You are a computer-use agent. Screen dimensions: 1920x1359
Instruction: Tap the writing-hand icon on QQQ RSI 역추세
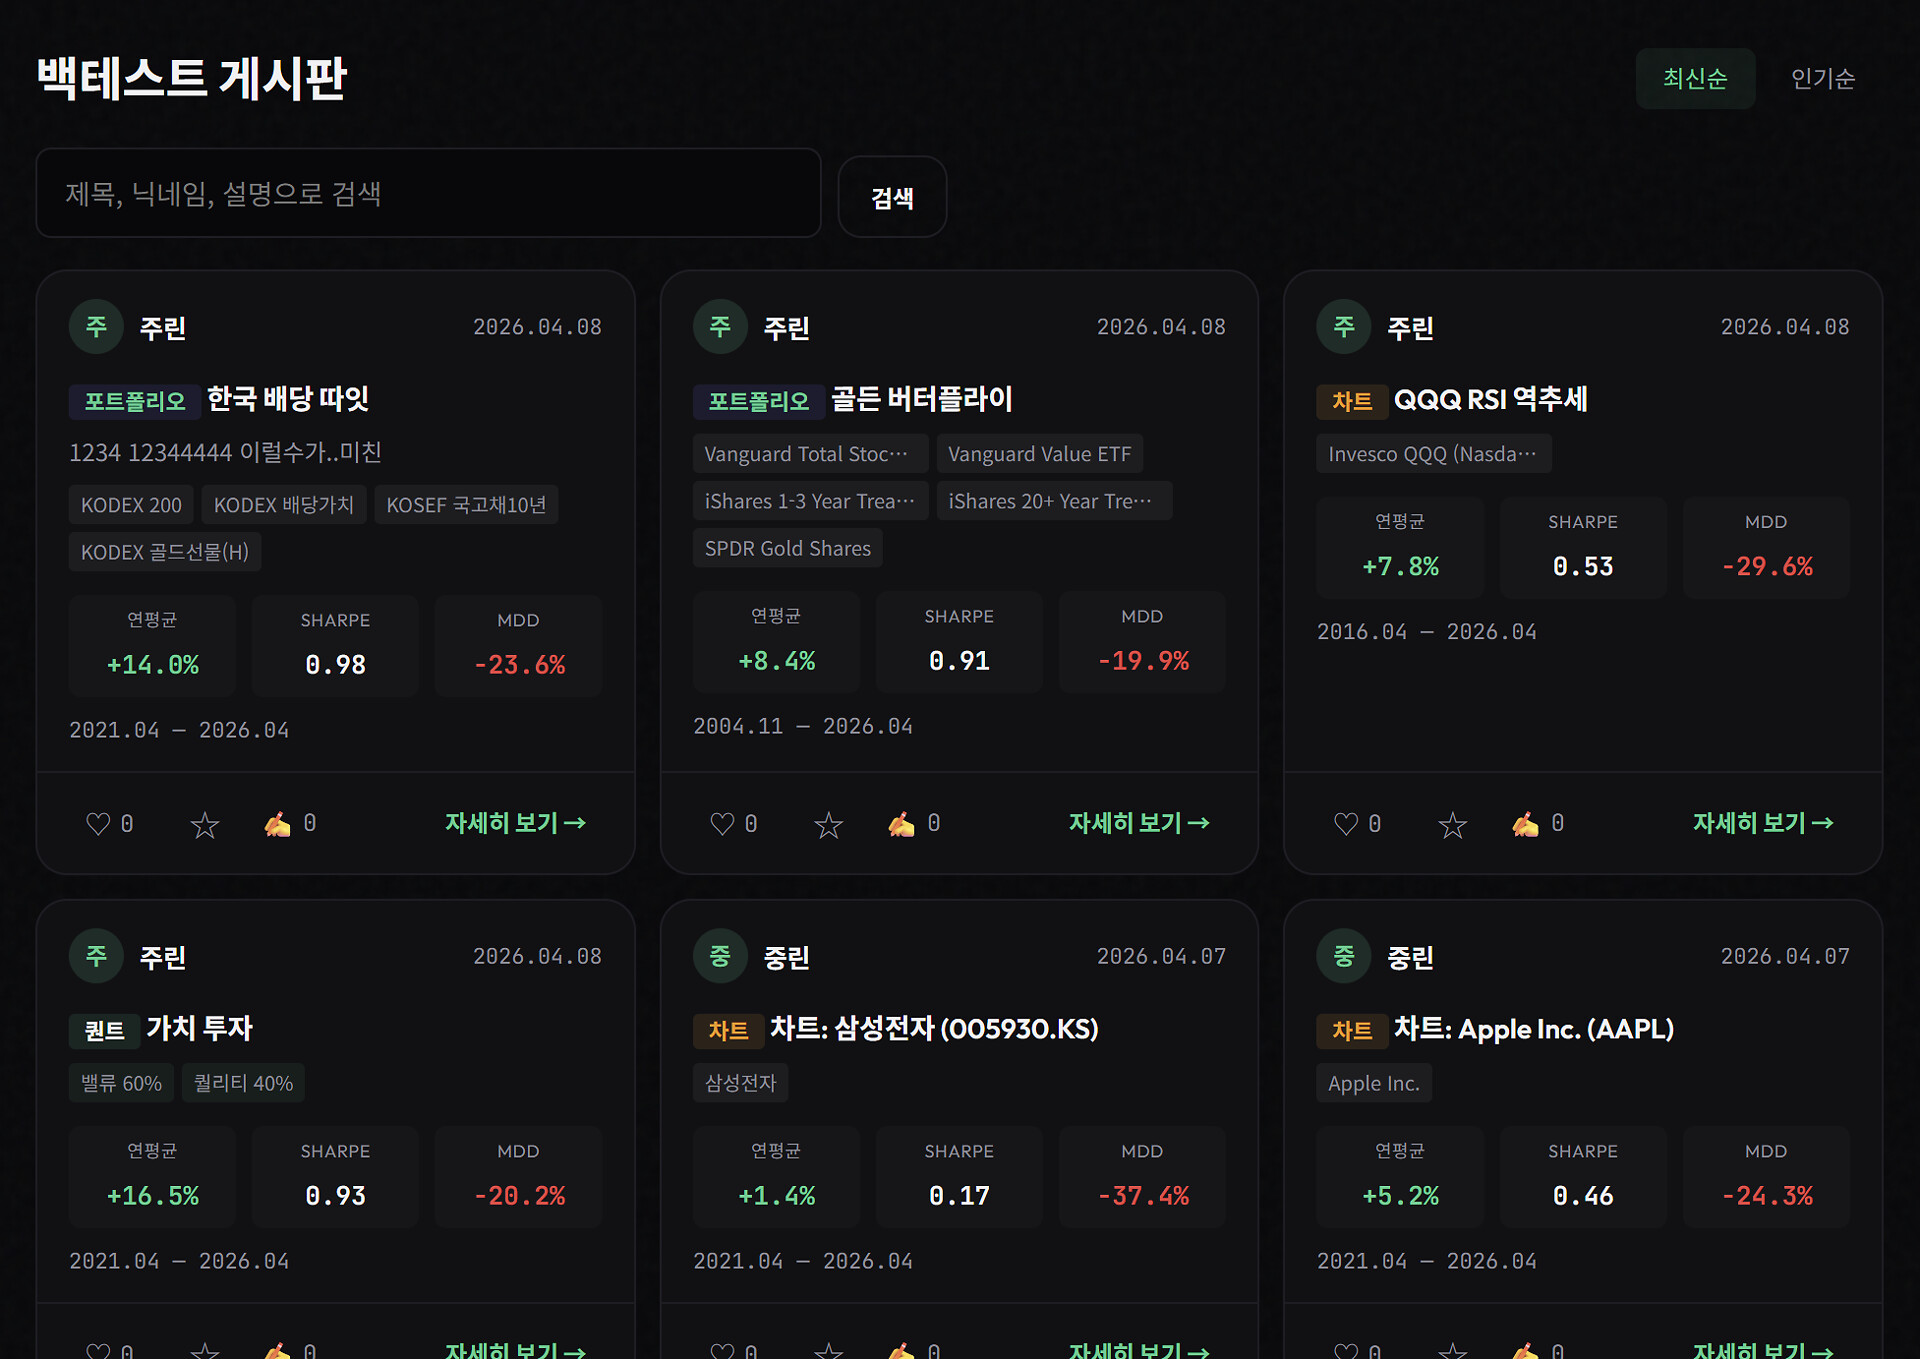tap(1525, 824)
